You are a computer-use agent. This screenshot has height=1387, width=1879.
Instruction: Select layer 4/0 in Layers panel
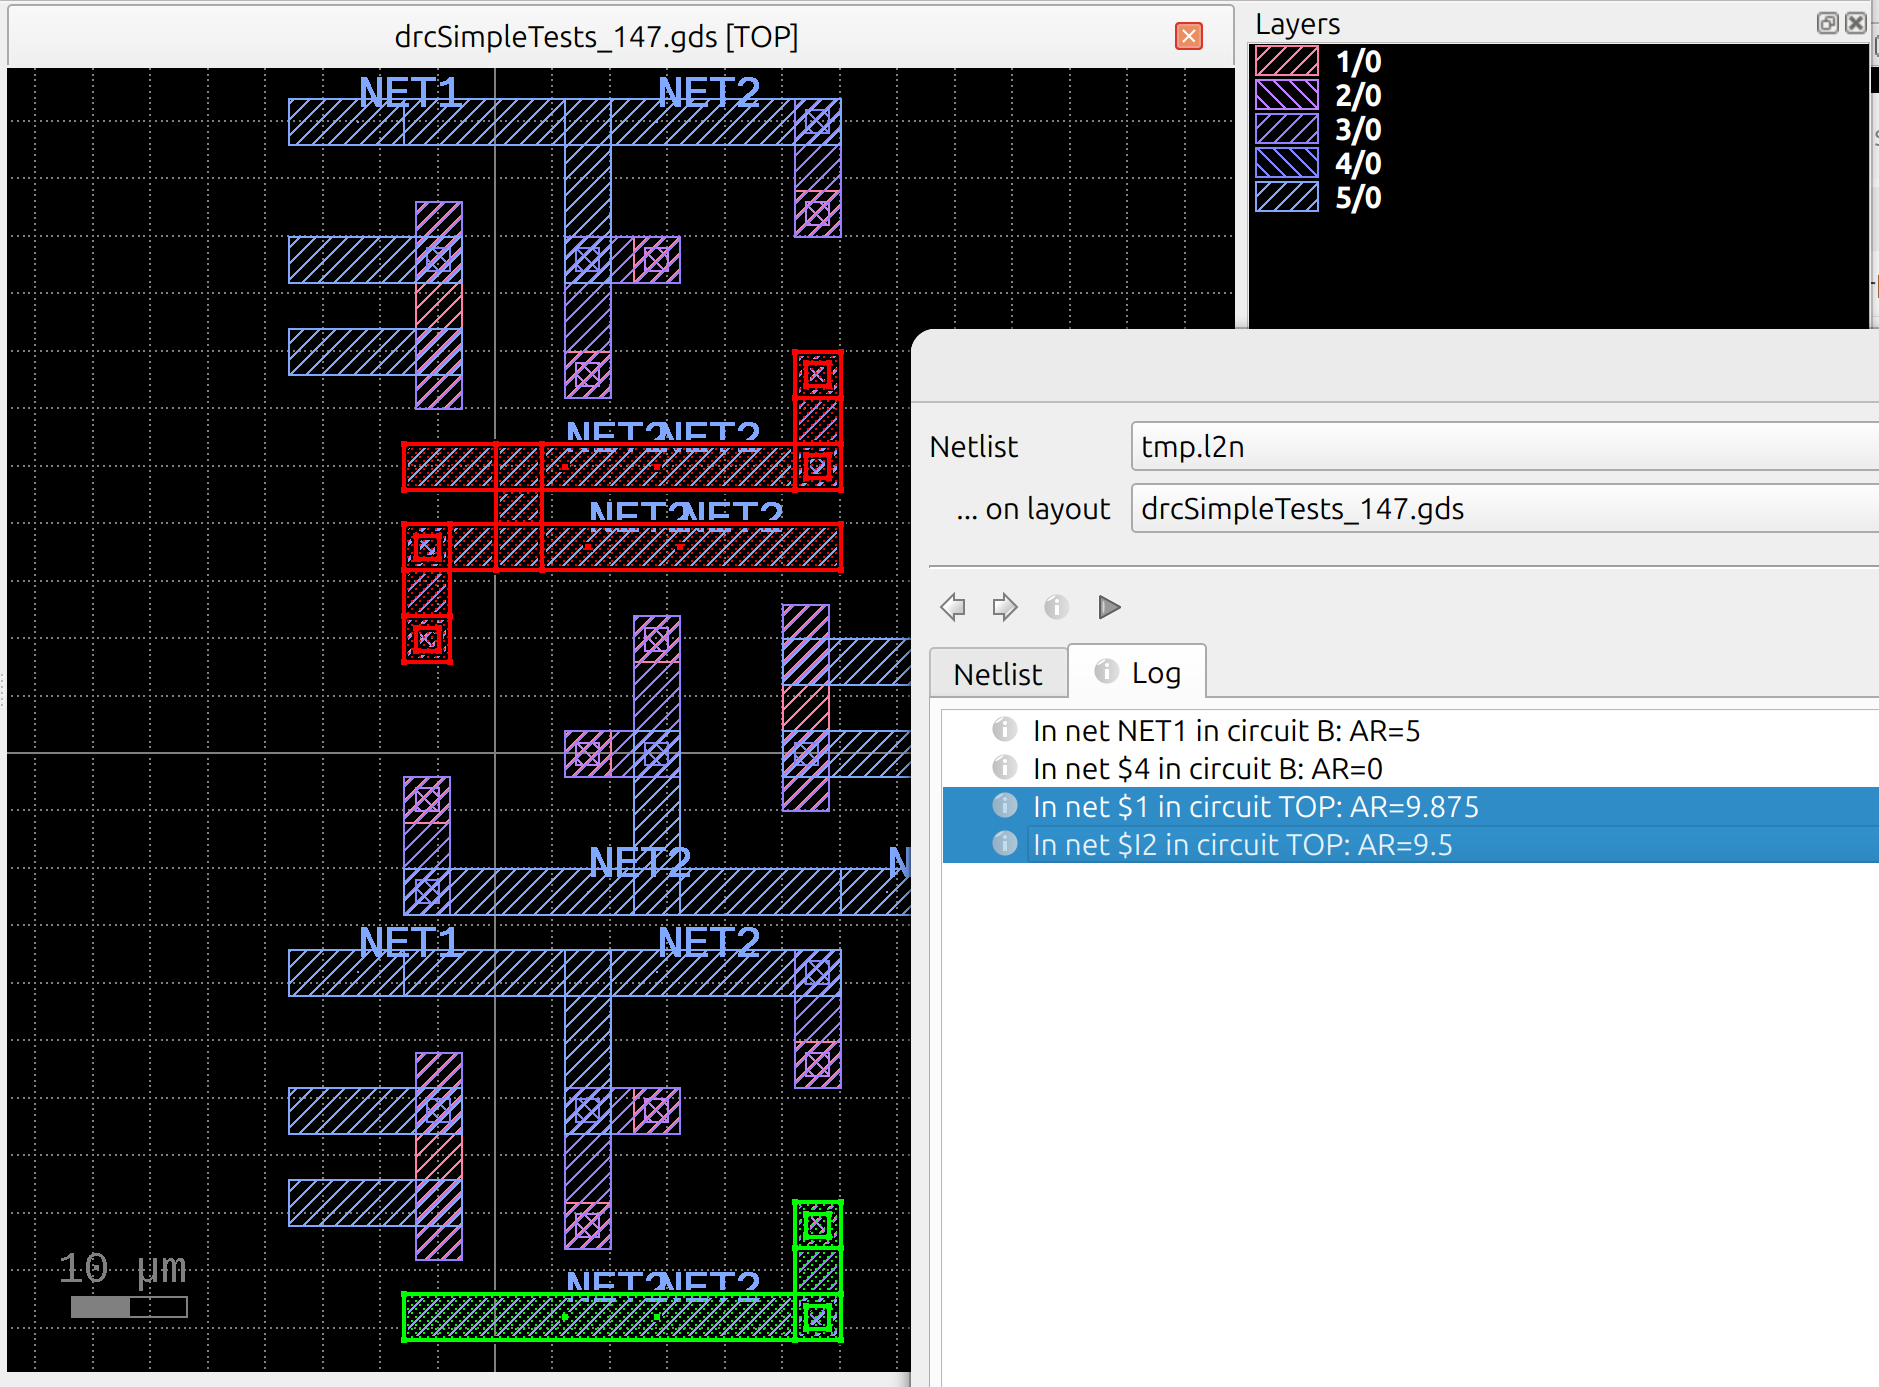1357,164
